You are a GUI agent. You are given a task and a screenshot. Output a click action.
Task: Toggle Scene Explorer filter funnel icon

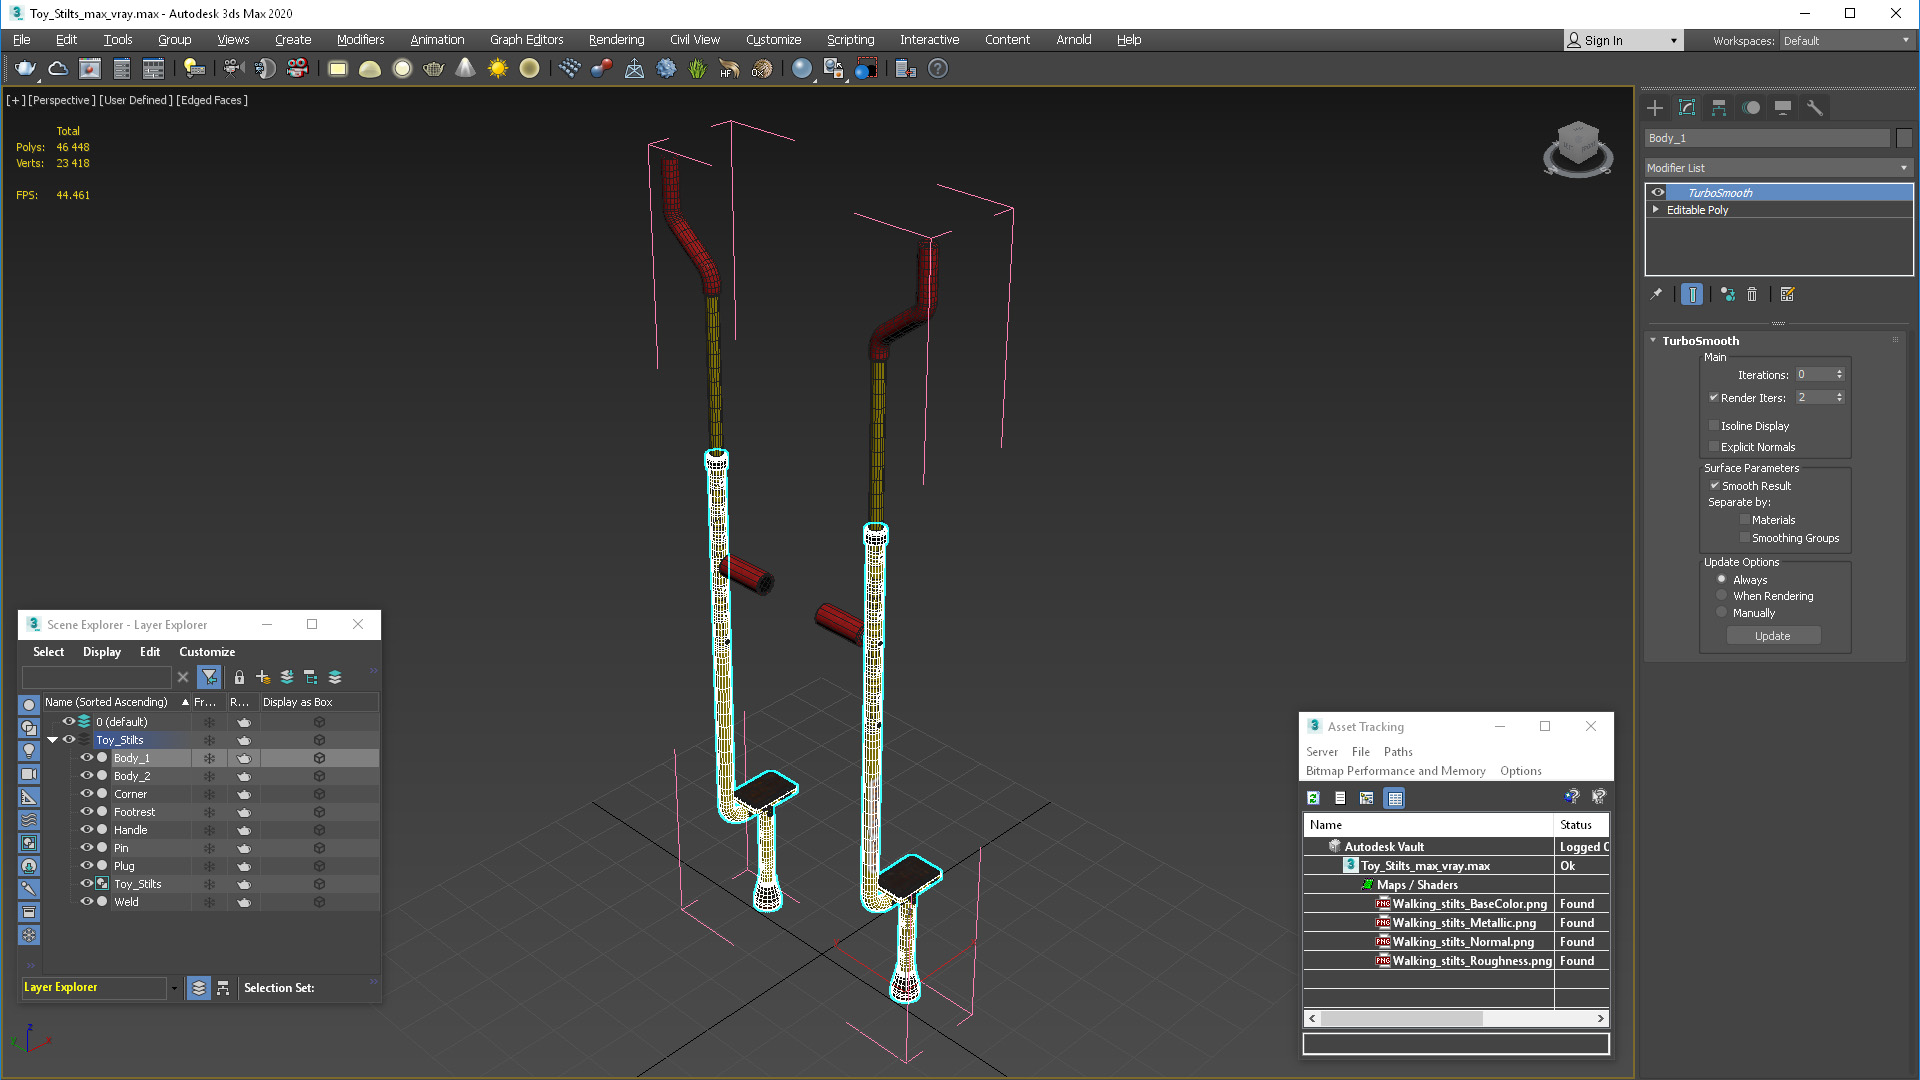(x=209, y=677)
